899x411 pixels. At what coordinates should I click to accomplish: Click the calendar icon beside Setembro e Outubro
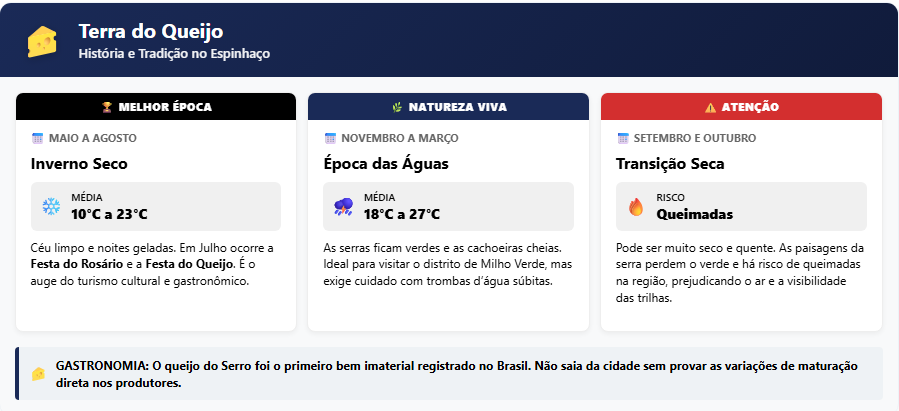tap(623, 138)
